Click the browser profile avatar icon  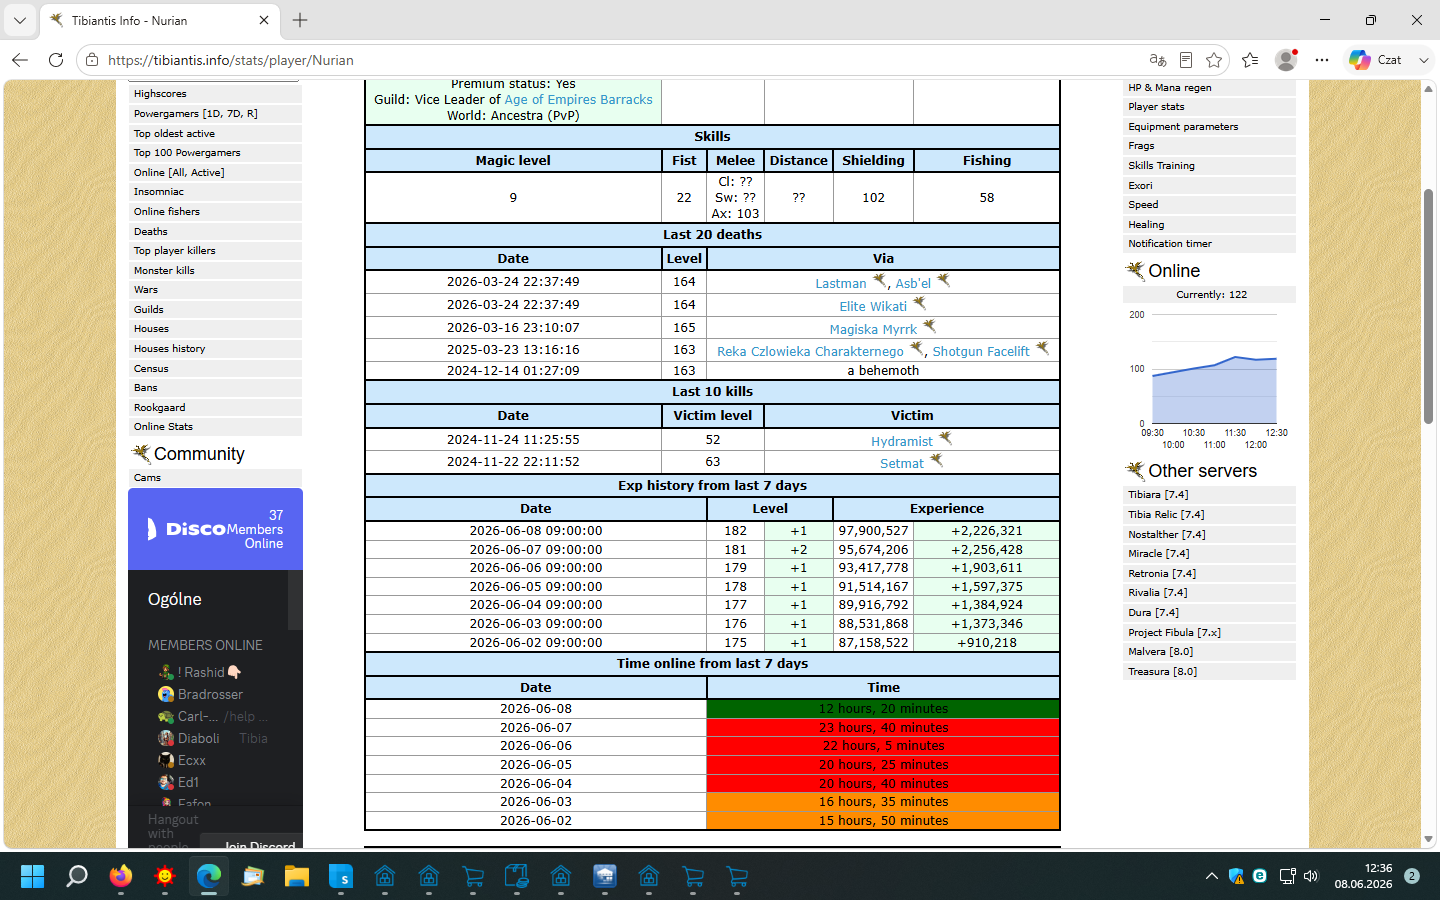(x=1286, y=60)
